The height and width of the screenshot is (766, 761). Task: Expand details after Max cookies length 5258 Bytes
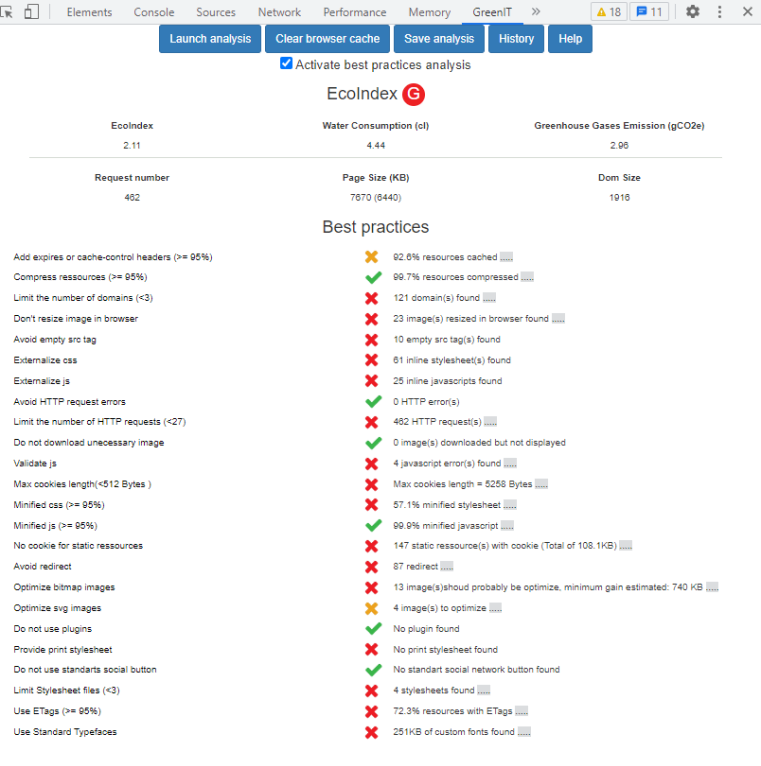pyautogui.click(x=542, y=485)
